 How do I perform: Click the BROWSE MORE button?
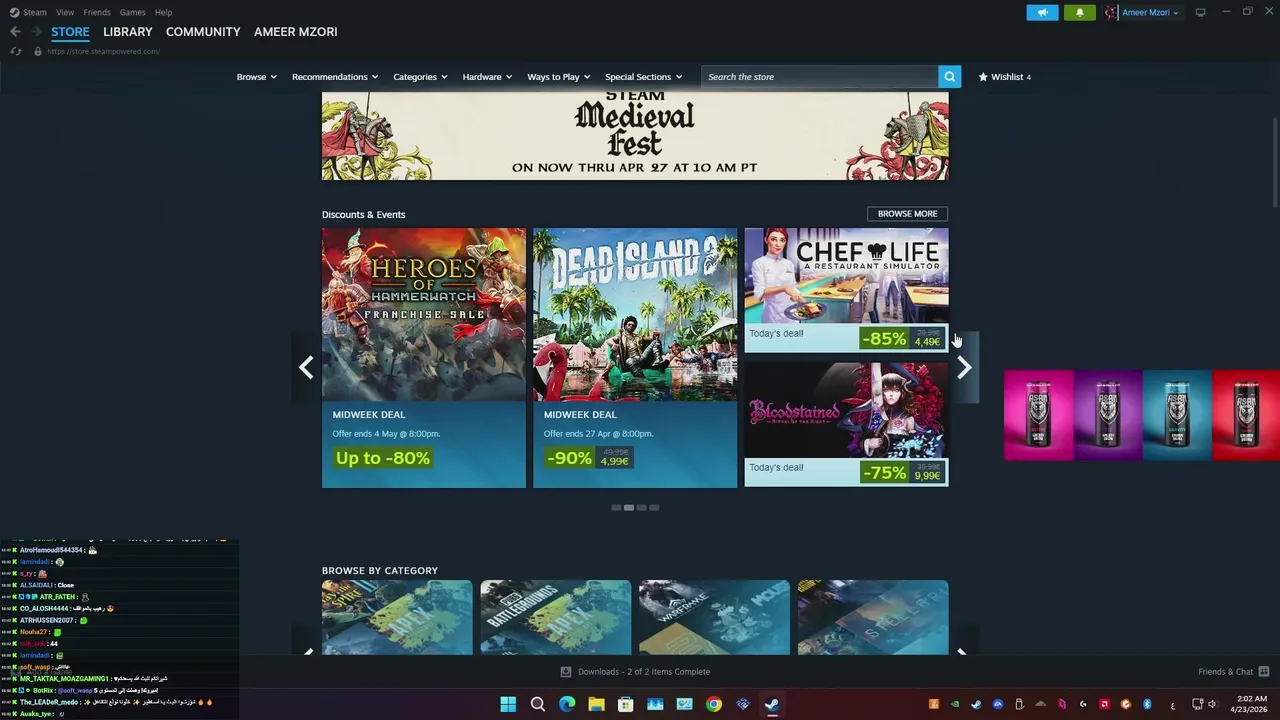[x=907, y=213]
